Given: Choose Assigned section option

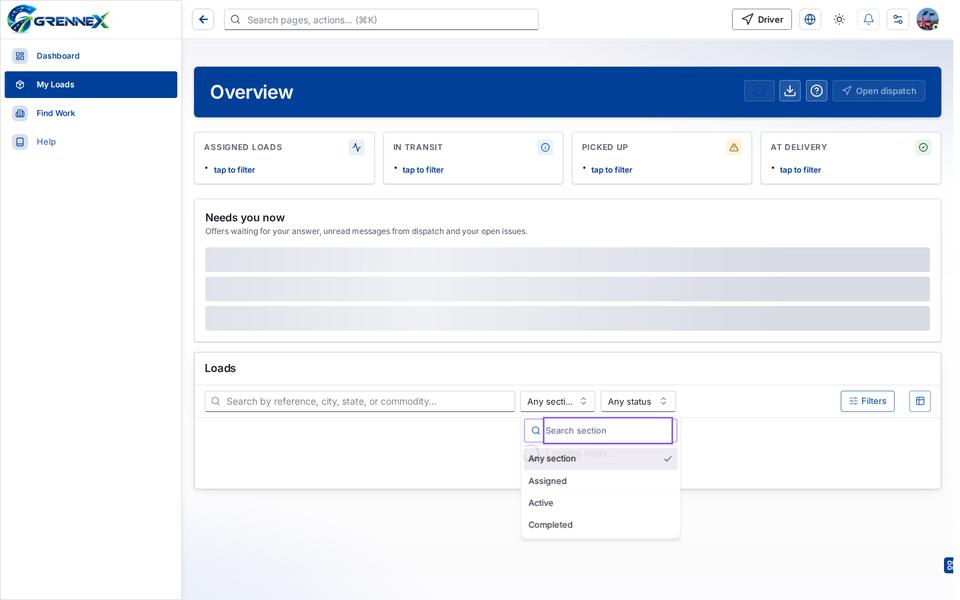Looking at the screenshot, I should point(600,481).
